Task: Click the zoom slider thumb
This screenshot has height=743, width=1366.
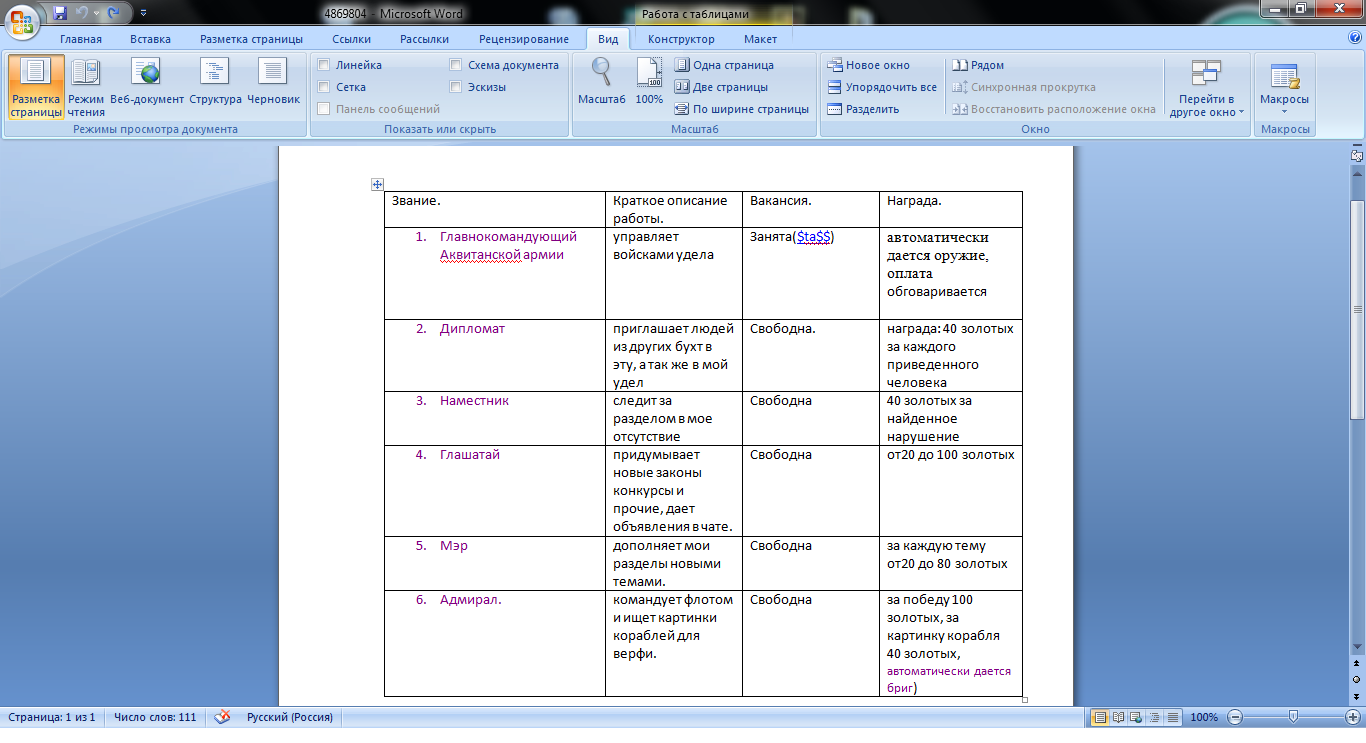Action: [1294, 717]
